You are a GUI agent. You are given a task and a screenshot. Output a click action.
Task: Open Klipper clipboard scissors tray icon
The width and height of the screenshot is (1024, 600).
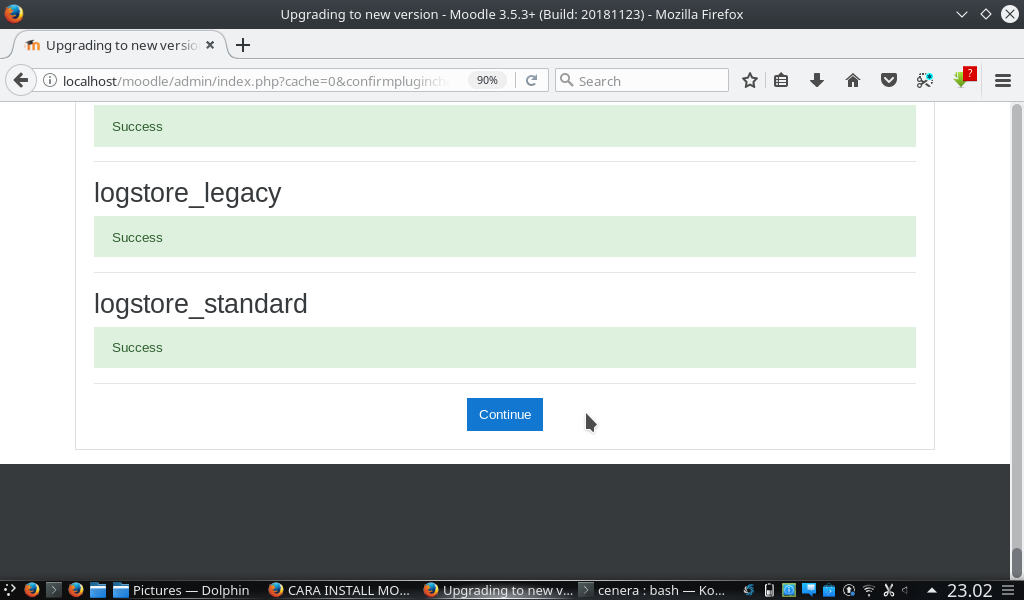[888, 590]
